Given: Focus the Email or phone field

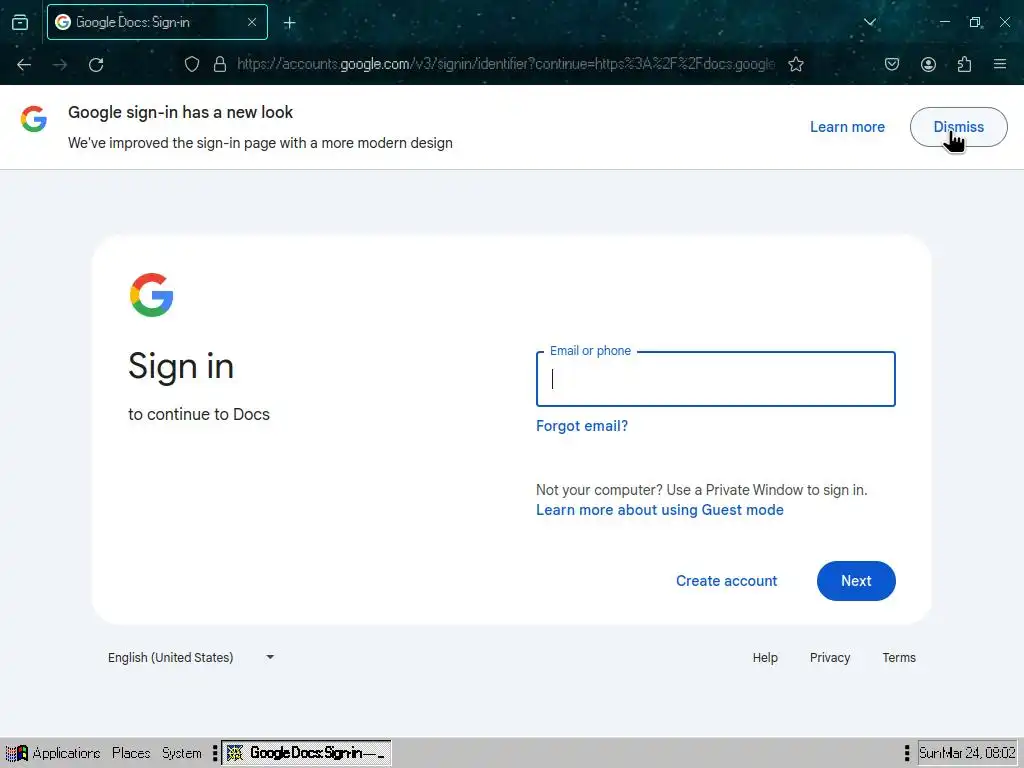Looking at the screenshot, I should point(715,379).
